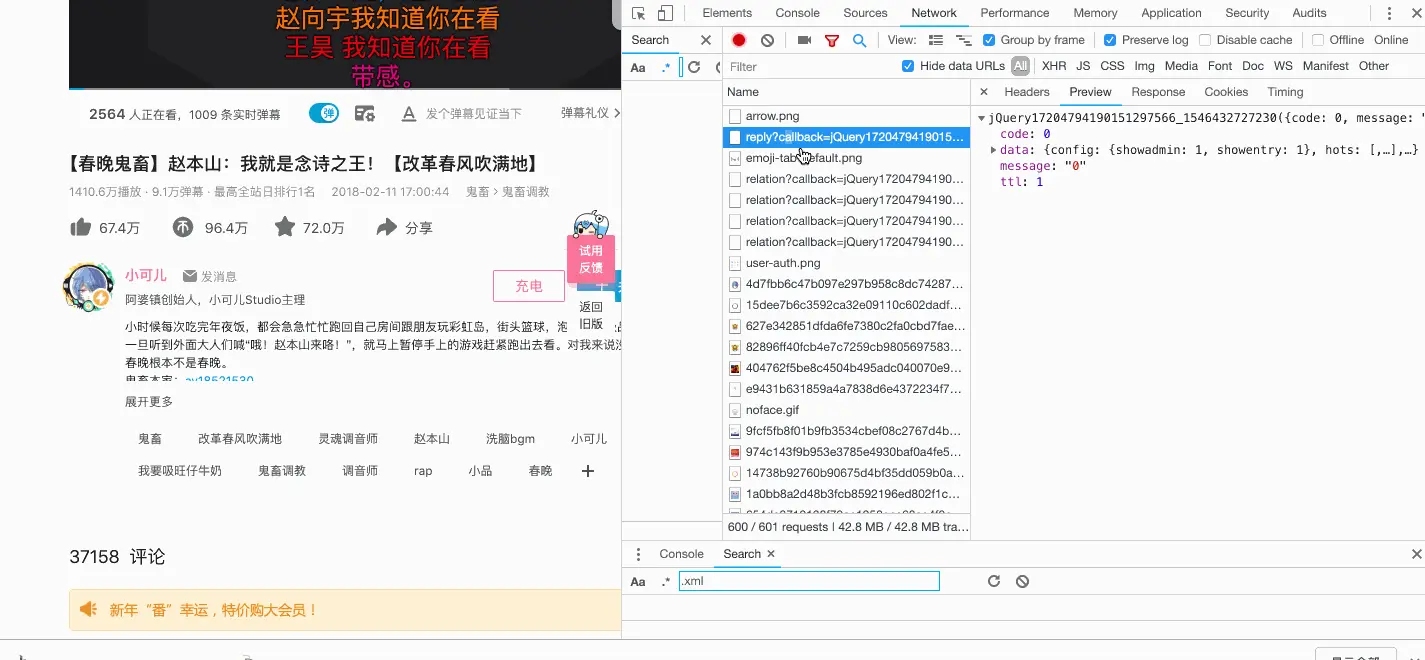1425x660 pixels.
Task: Toggle regex option in bottom search
Action: pyautogui.click(x=666, y=581)
